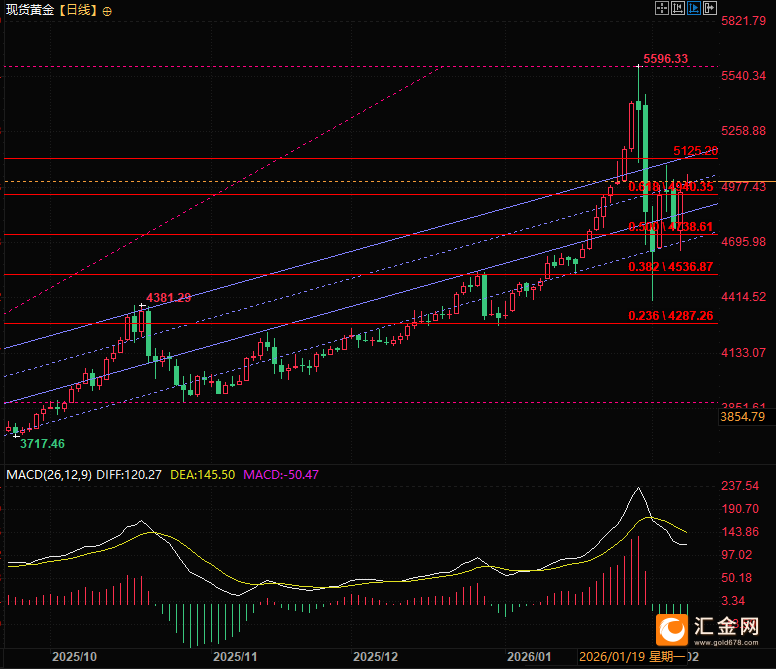This screenshot has height=669, width=776.
Task: Select the 0.500 Fibonacci level label
Action: tap(671, 227)
